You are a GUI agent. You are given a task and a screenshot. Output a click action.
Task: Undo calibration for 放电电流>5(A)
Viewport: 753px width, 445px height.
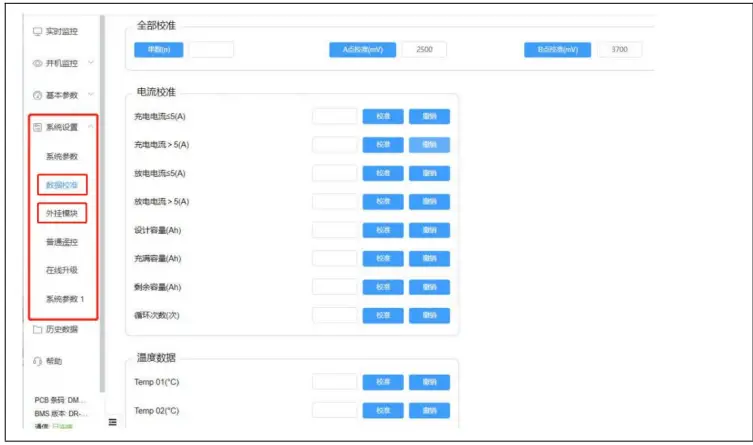pyautogui.click(x=429, y=201)
